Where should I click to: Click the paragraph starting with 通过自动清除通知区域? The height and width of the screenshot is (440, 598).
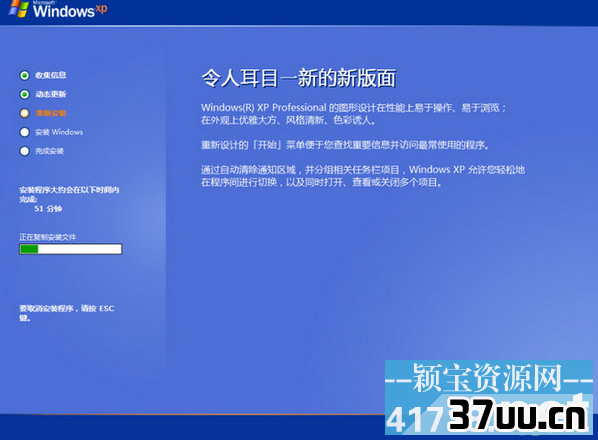tap(363, 176)
